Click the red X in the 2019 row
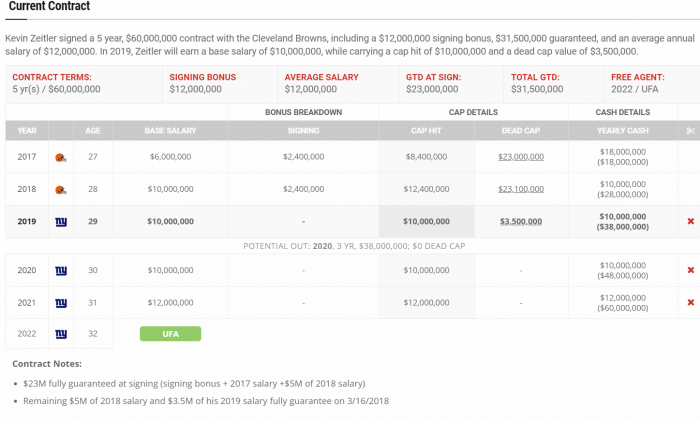This screenshot has width=700, height=421. click(x=690, y=221)
